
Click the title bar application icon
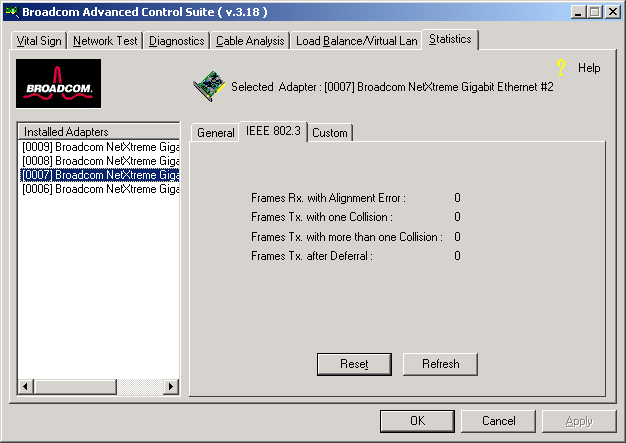[12, 12]
